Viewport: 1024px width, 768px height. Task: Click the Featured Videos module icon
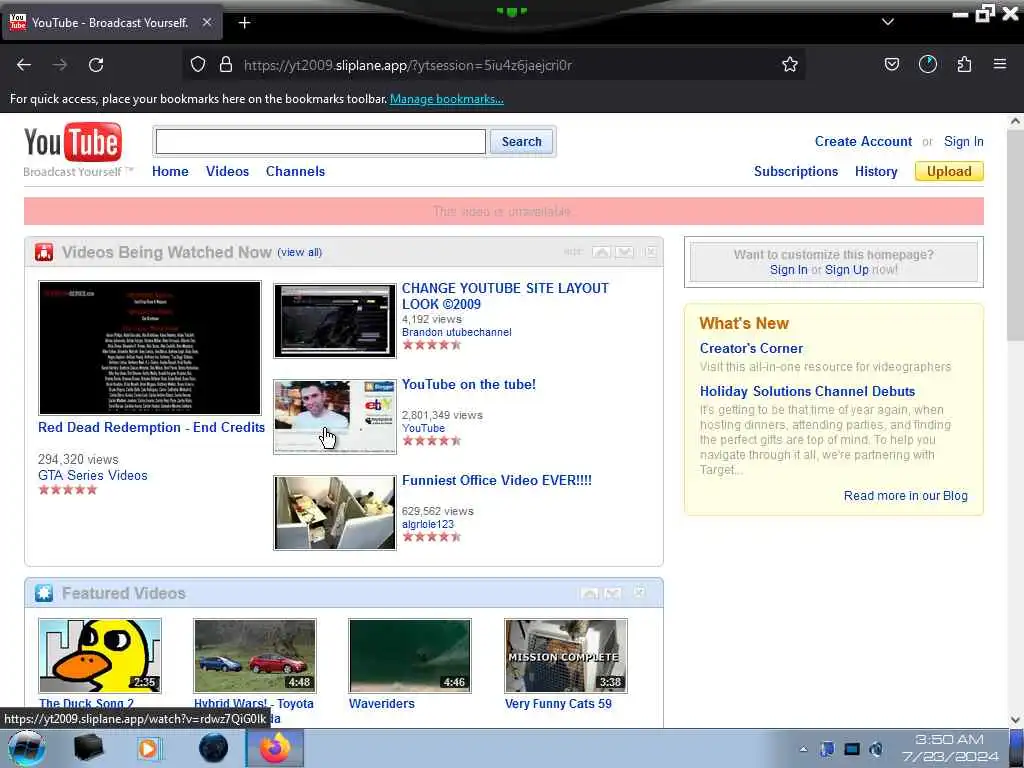click(x=44, y=593)
